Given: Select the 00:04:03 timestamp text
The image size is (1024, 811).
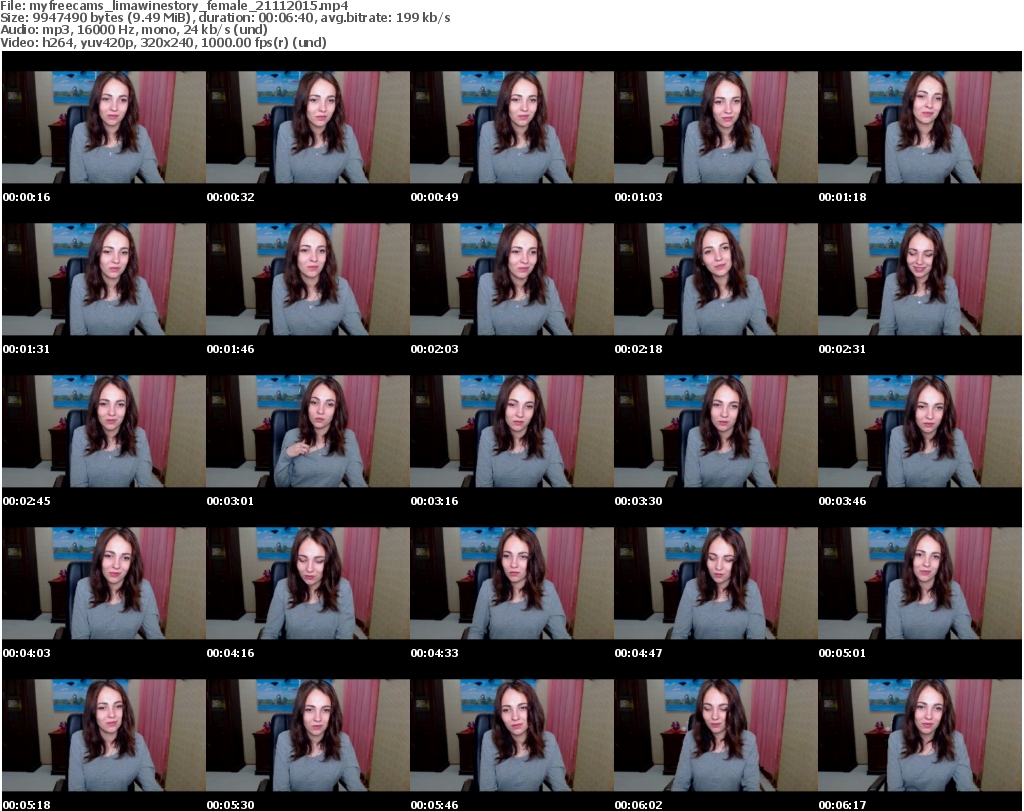Looking at the screenshot, I should coord(27,654).
